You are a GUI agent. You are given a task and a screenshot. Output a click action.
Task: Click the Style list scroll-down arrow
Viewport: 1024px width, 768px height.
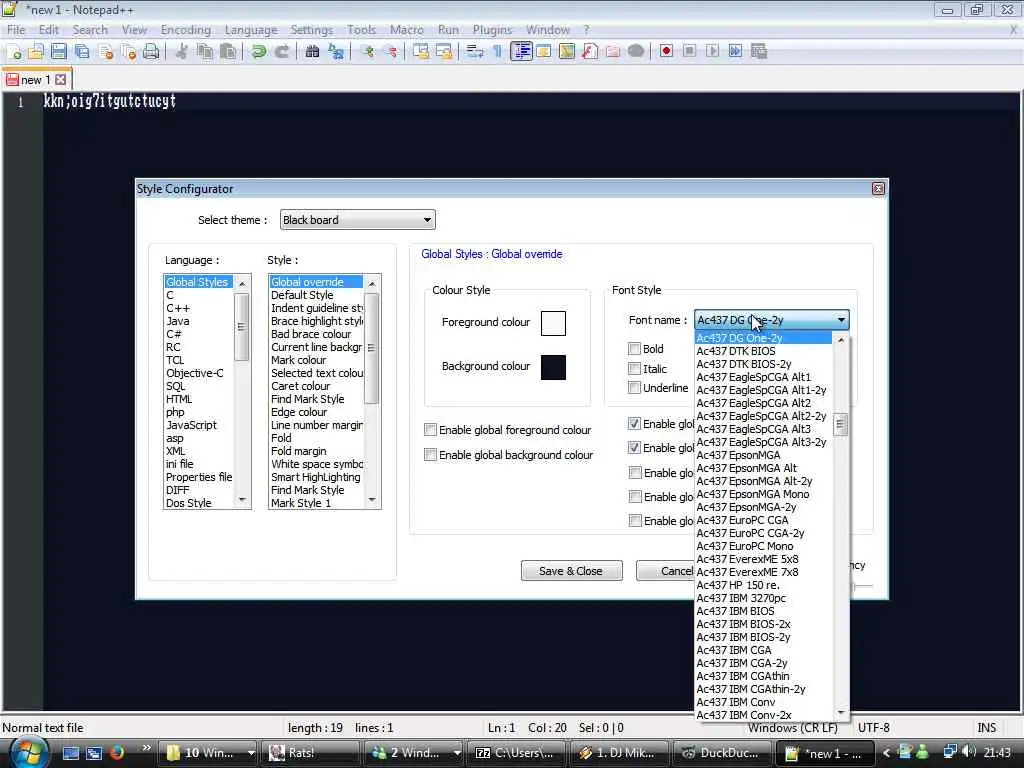pyautogui.click(x=372, y=501)
